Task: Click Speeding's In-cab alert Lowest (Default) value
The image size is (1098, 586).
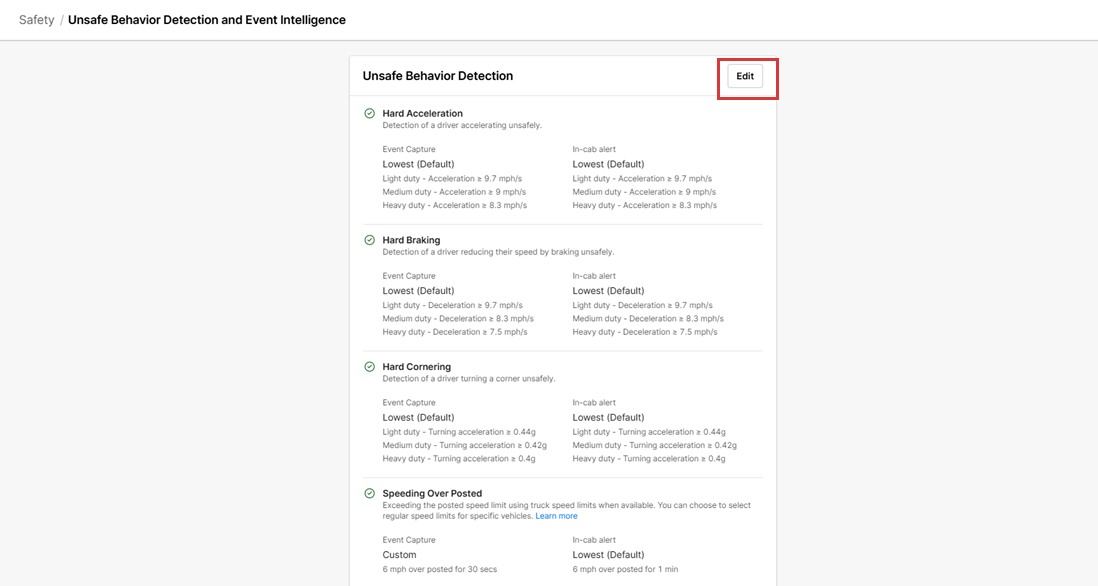Action: (x=608, y=555)
